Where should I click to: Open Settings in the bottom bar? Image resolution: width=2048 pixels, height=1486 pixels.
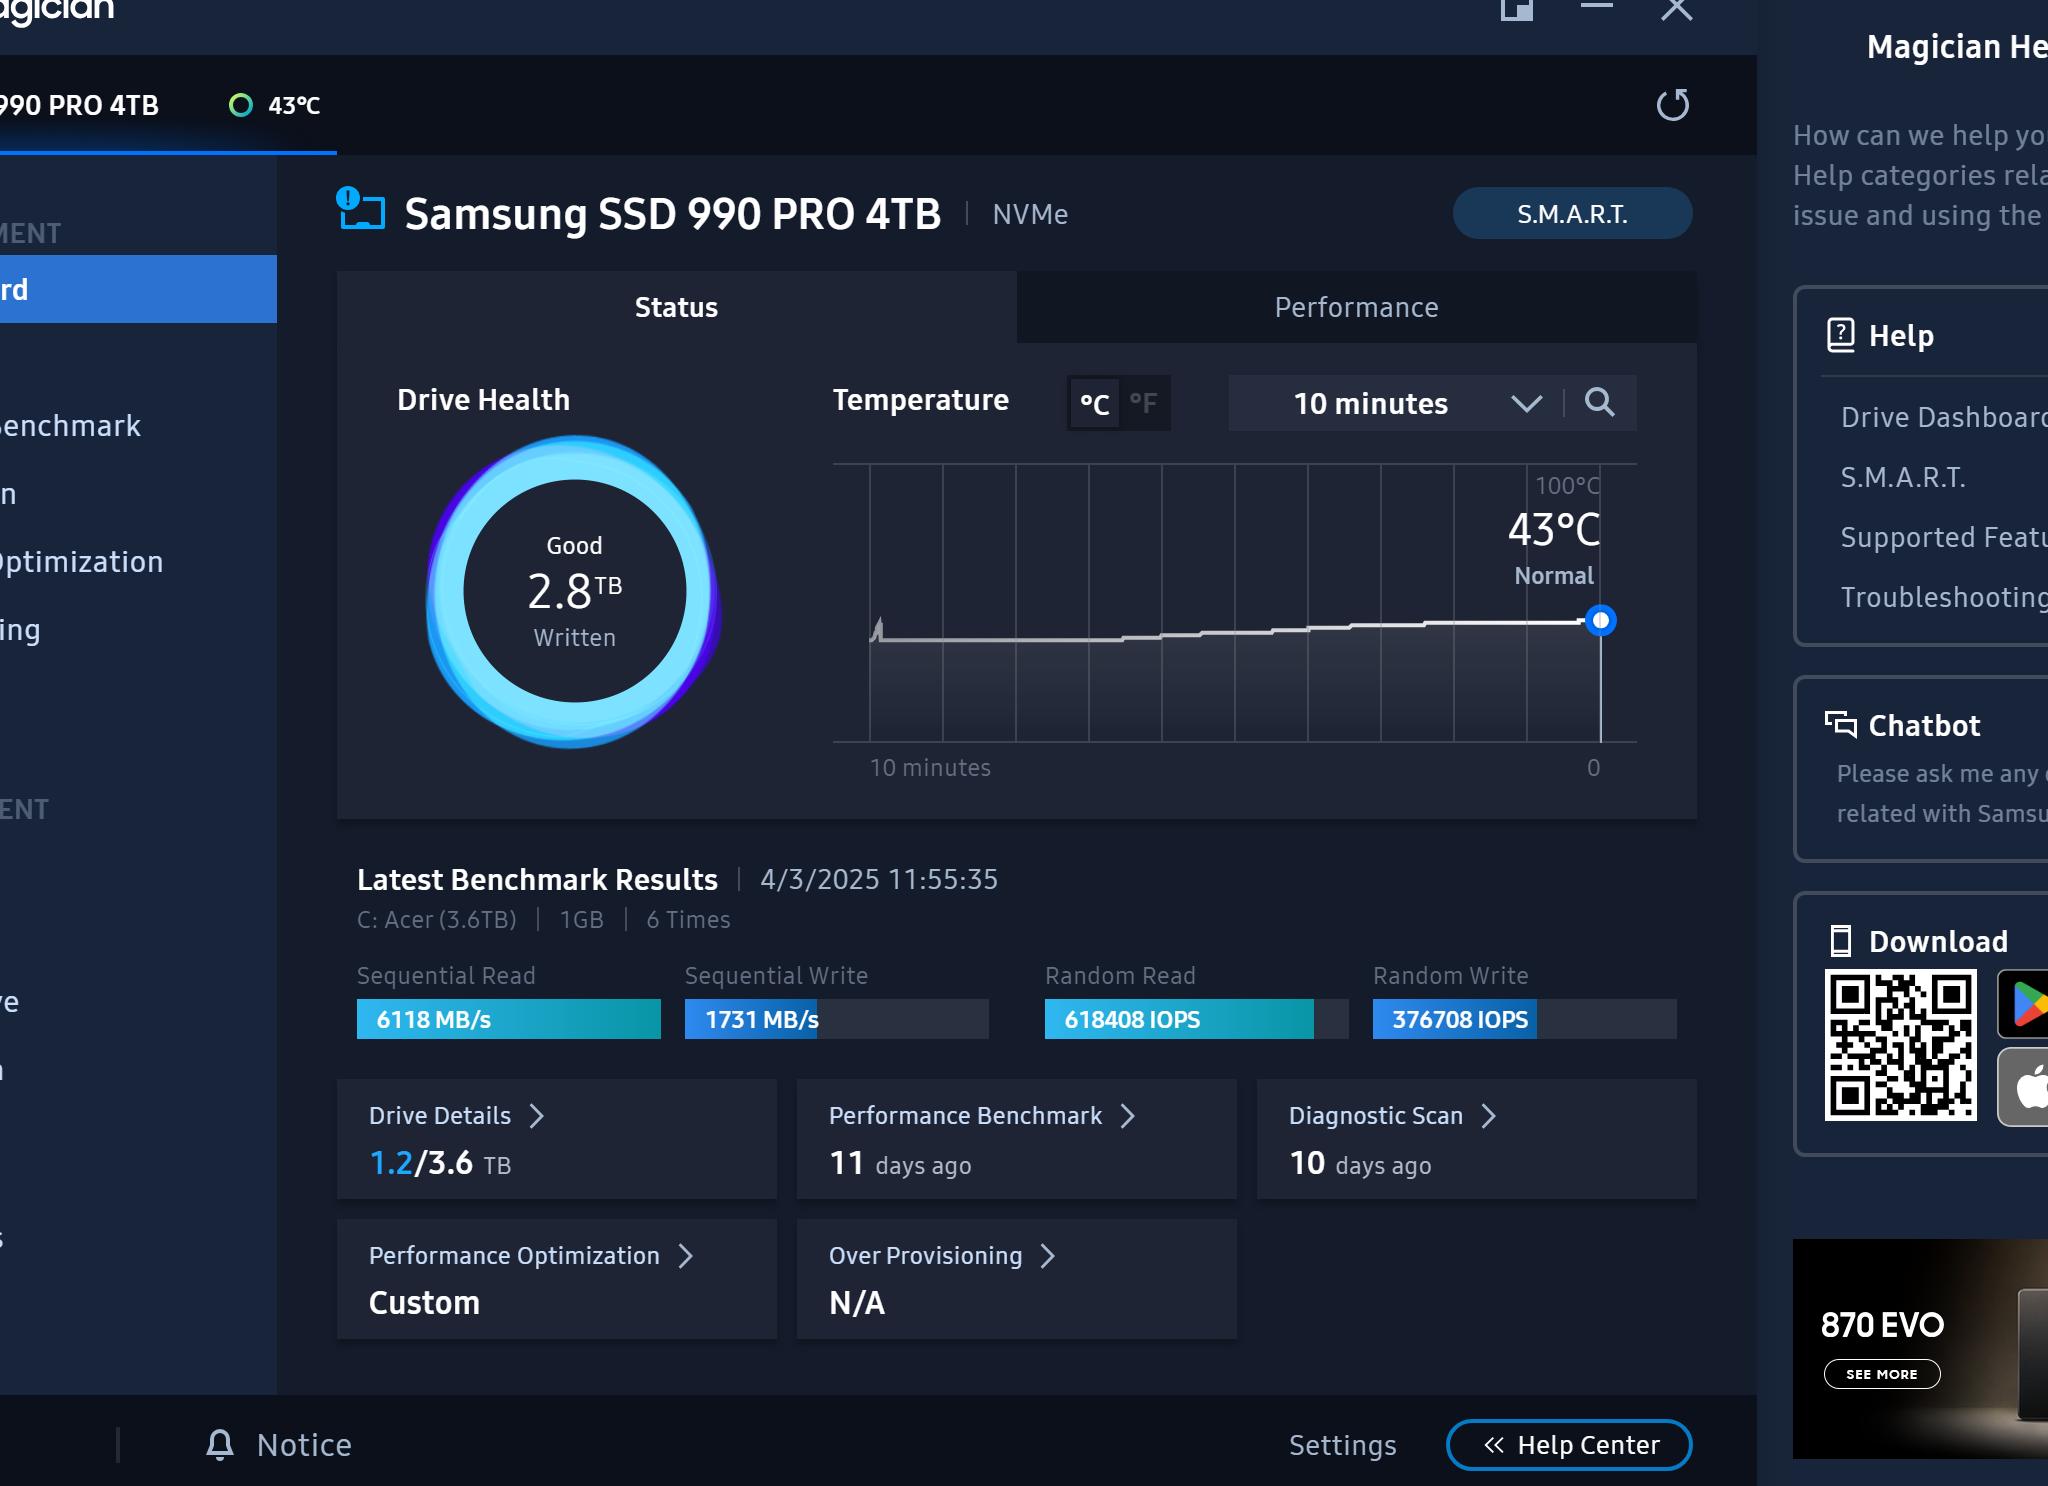coord(1342,1445)
